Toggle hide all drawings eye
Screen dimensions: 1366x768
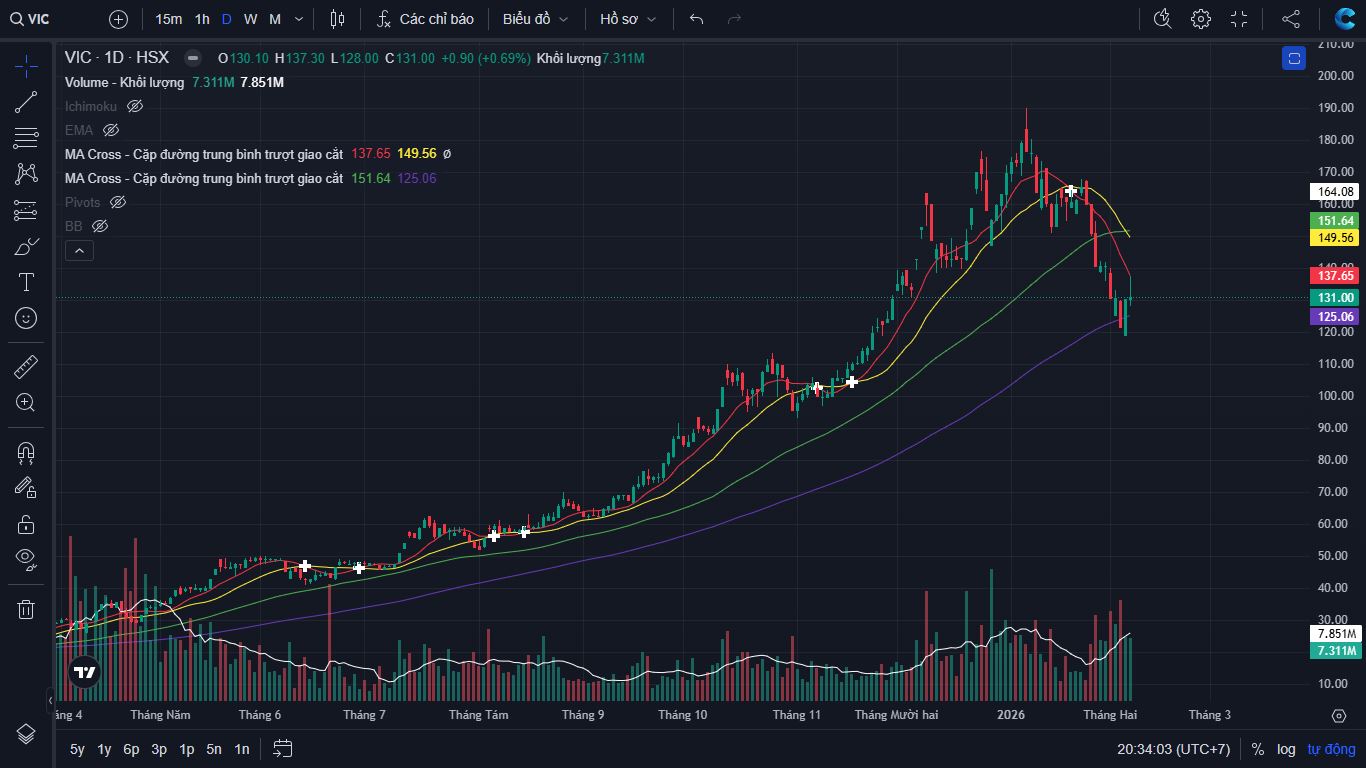[x=26, y=559]
